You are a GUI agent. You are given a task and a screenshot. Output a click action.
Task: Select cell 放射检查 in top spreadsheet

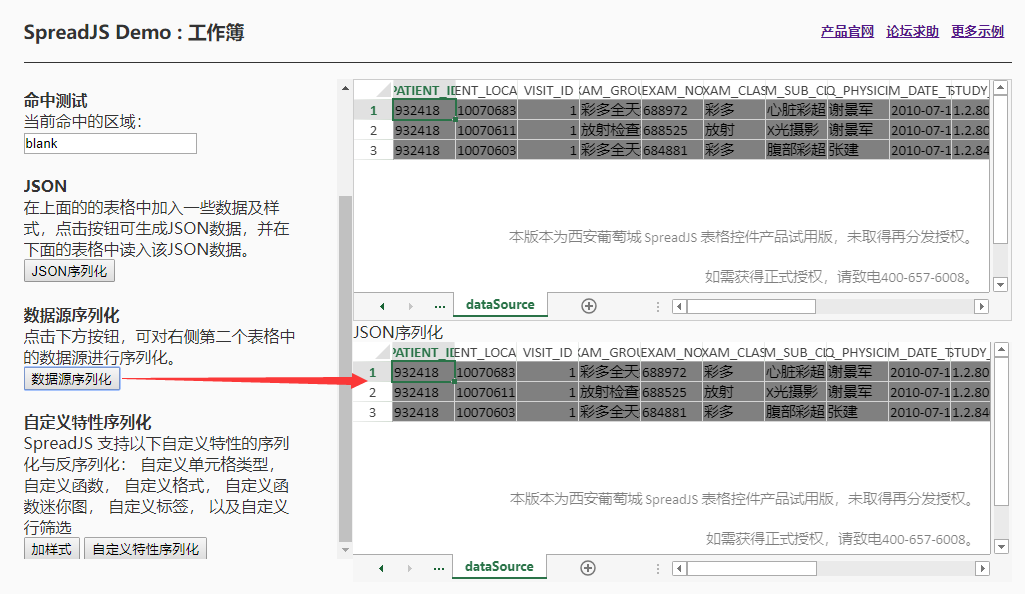[x=610, y=130]
